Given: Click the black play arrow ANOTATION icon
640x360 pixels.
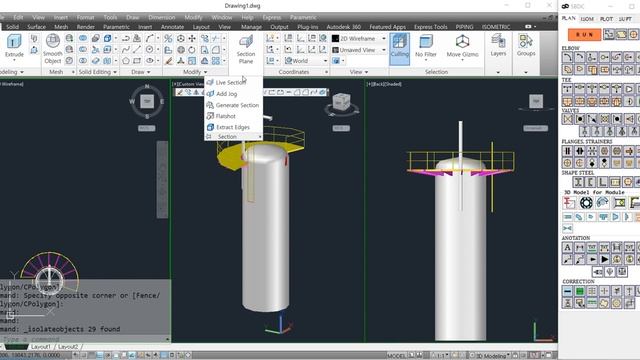Looking at the screenshot, I should point(604,259).
